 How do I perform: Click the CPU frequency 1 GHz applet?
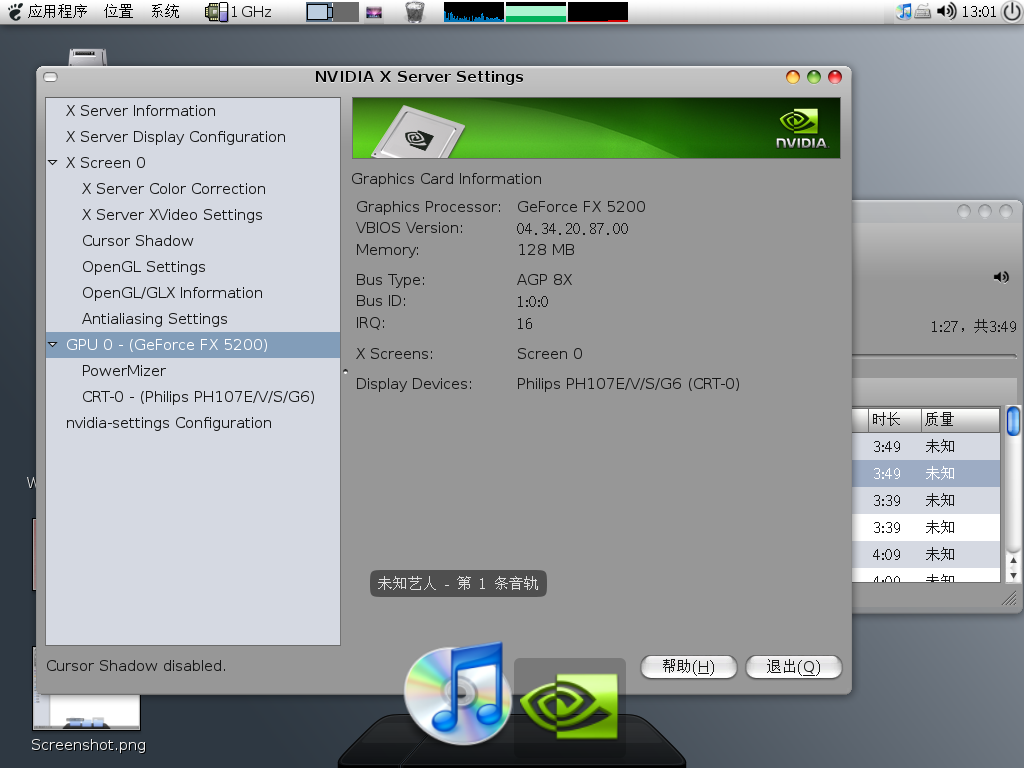coord(238,12)
